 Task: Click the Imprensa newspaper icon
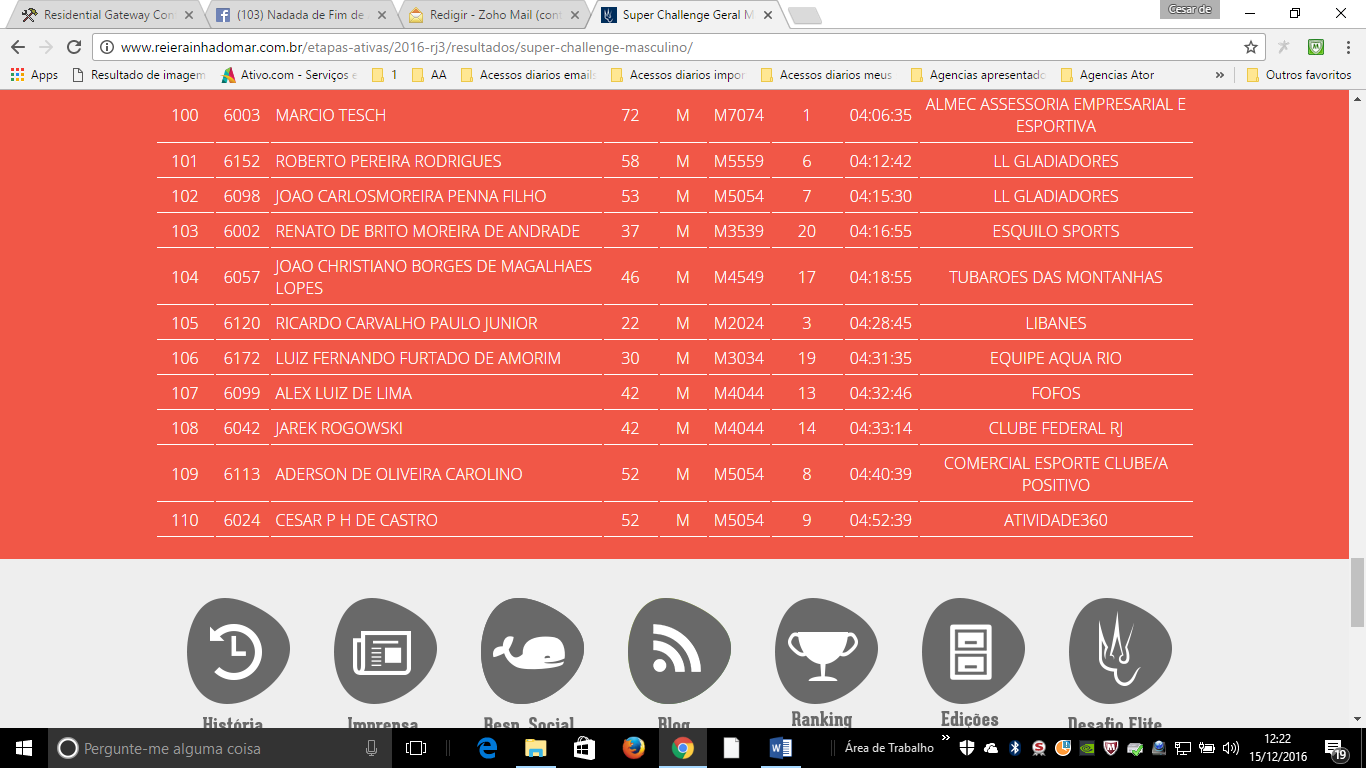[385, 651]
